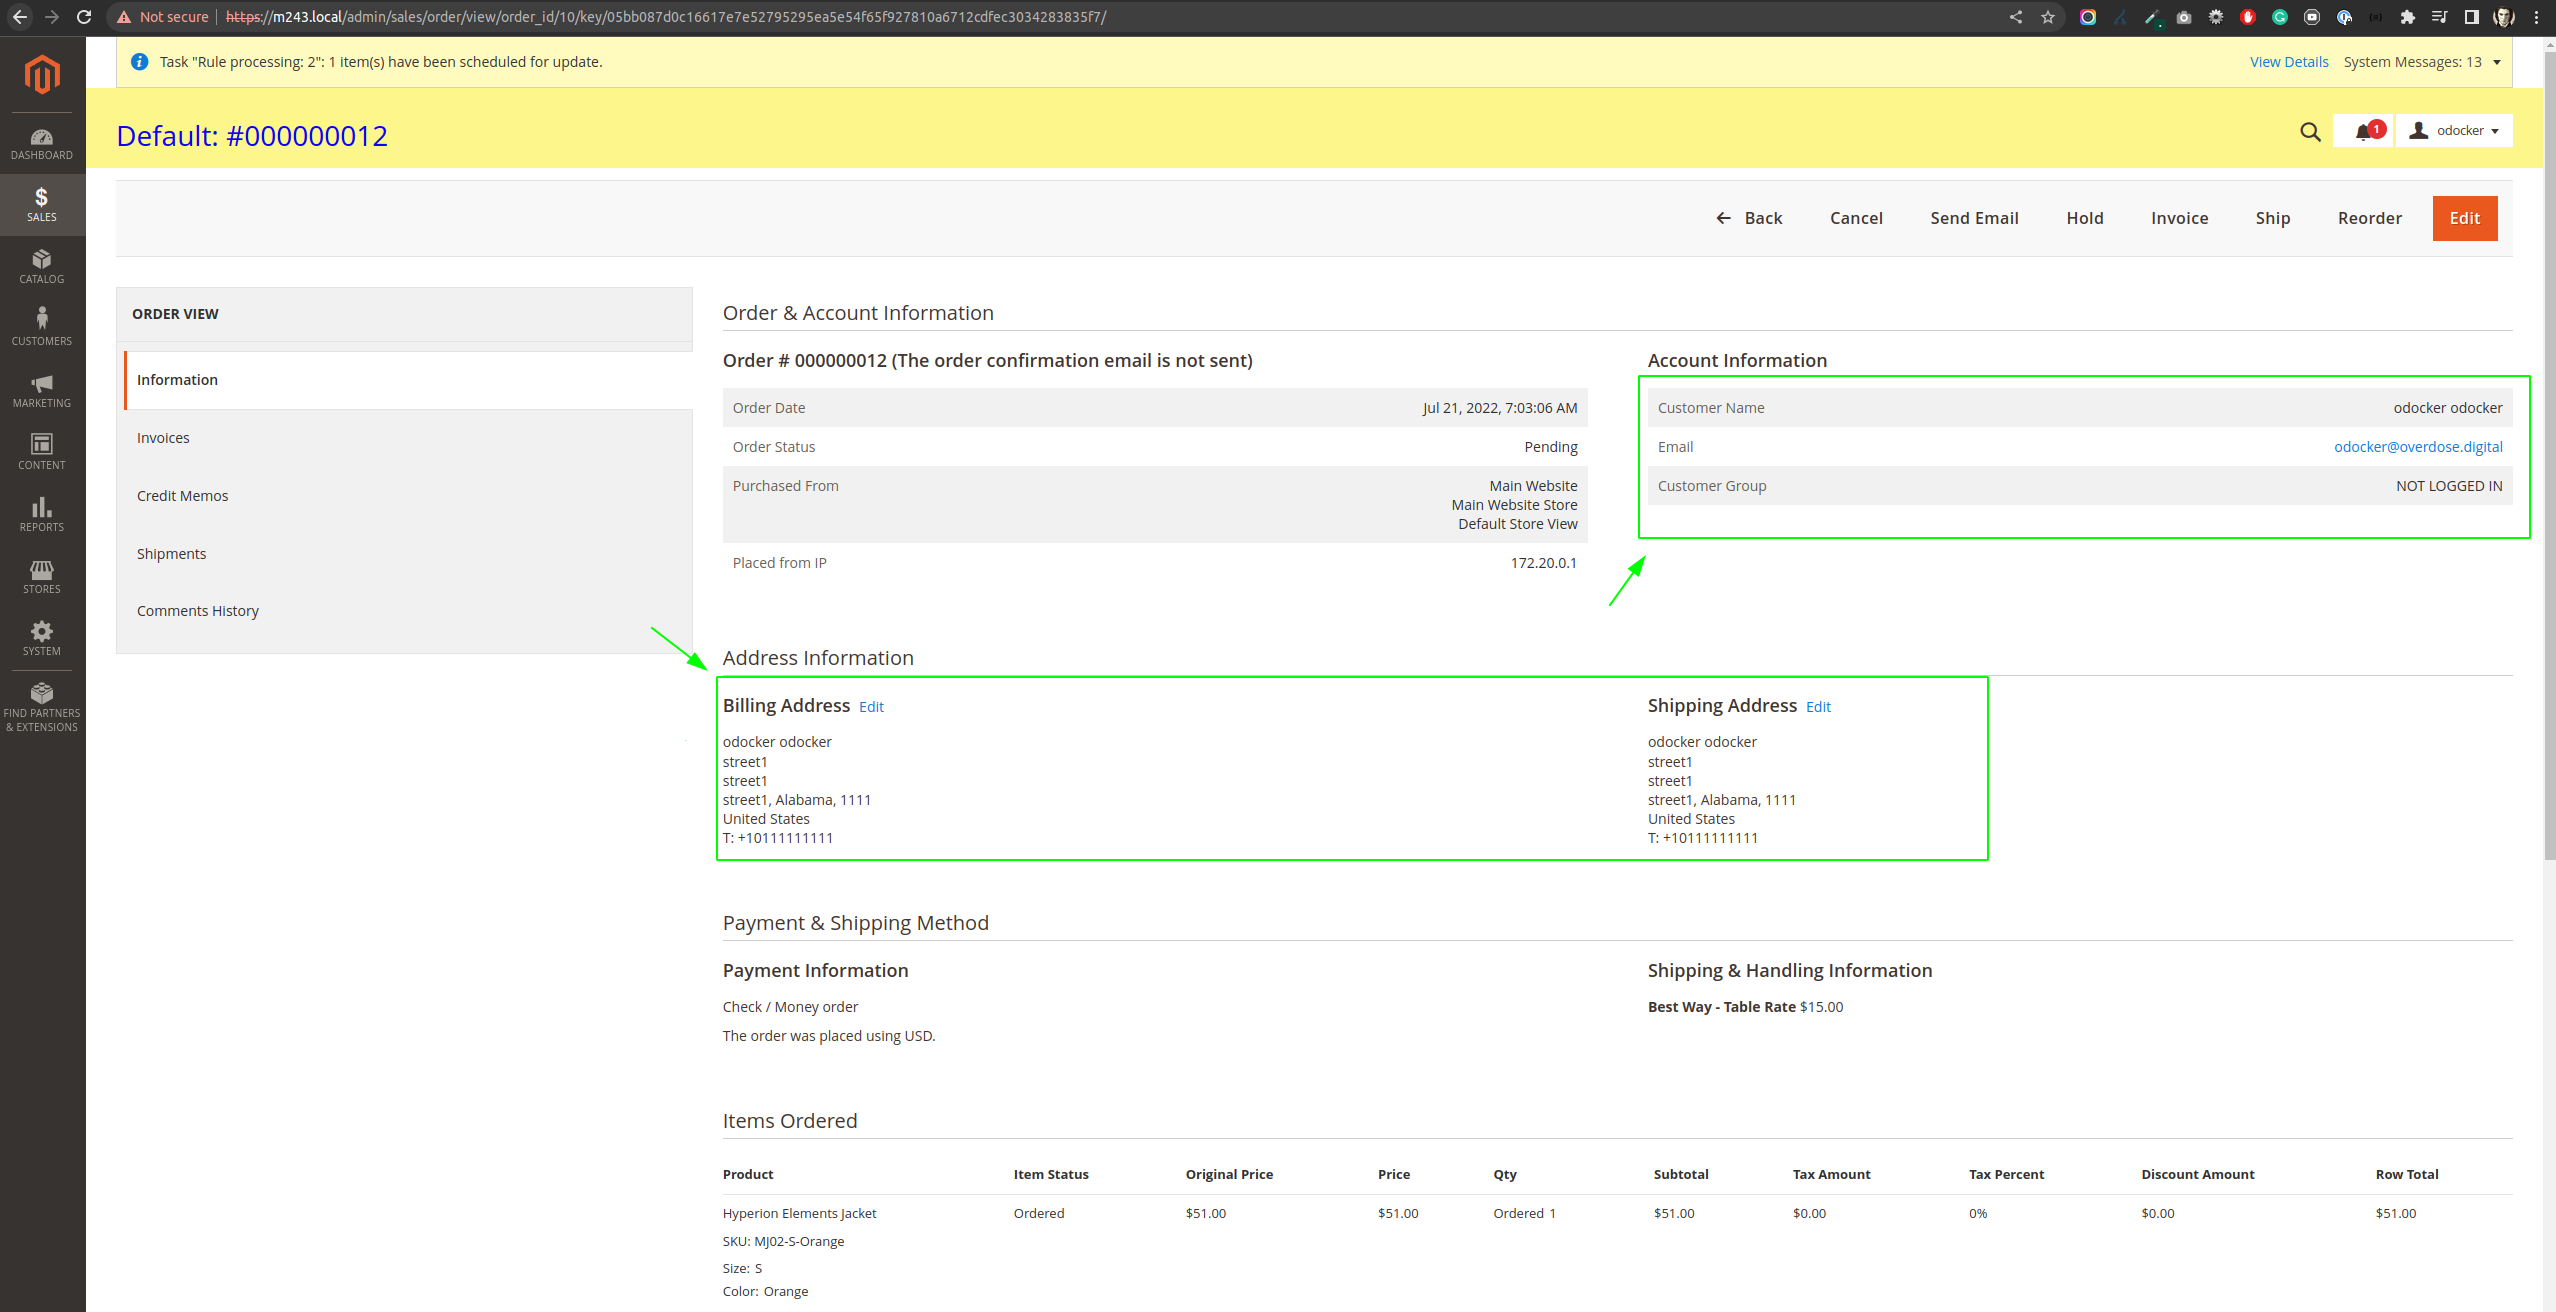
Task: Click the customer email link
Action: pos(2418,447)
